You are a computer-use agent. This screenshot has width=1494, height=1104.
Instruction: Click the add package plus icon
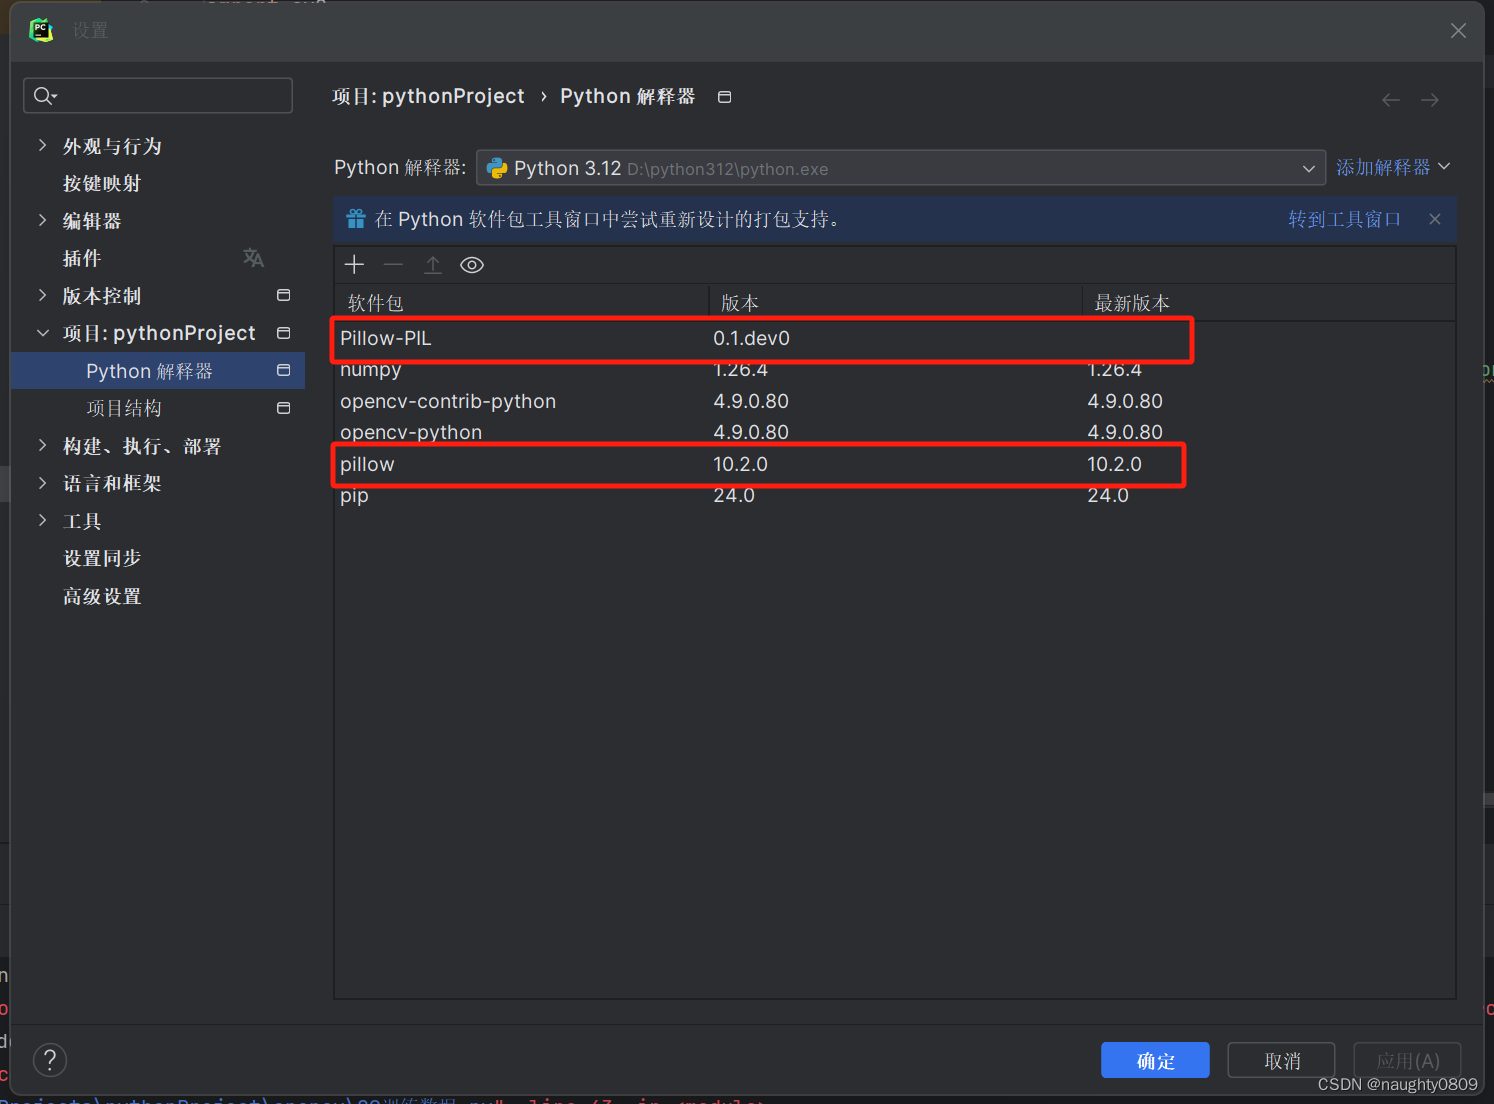(354, 265)
